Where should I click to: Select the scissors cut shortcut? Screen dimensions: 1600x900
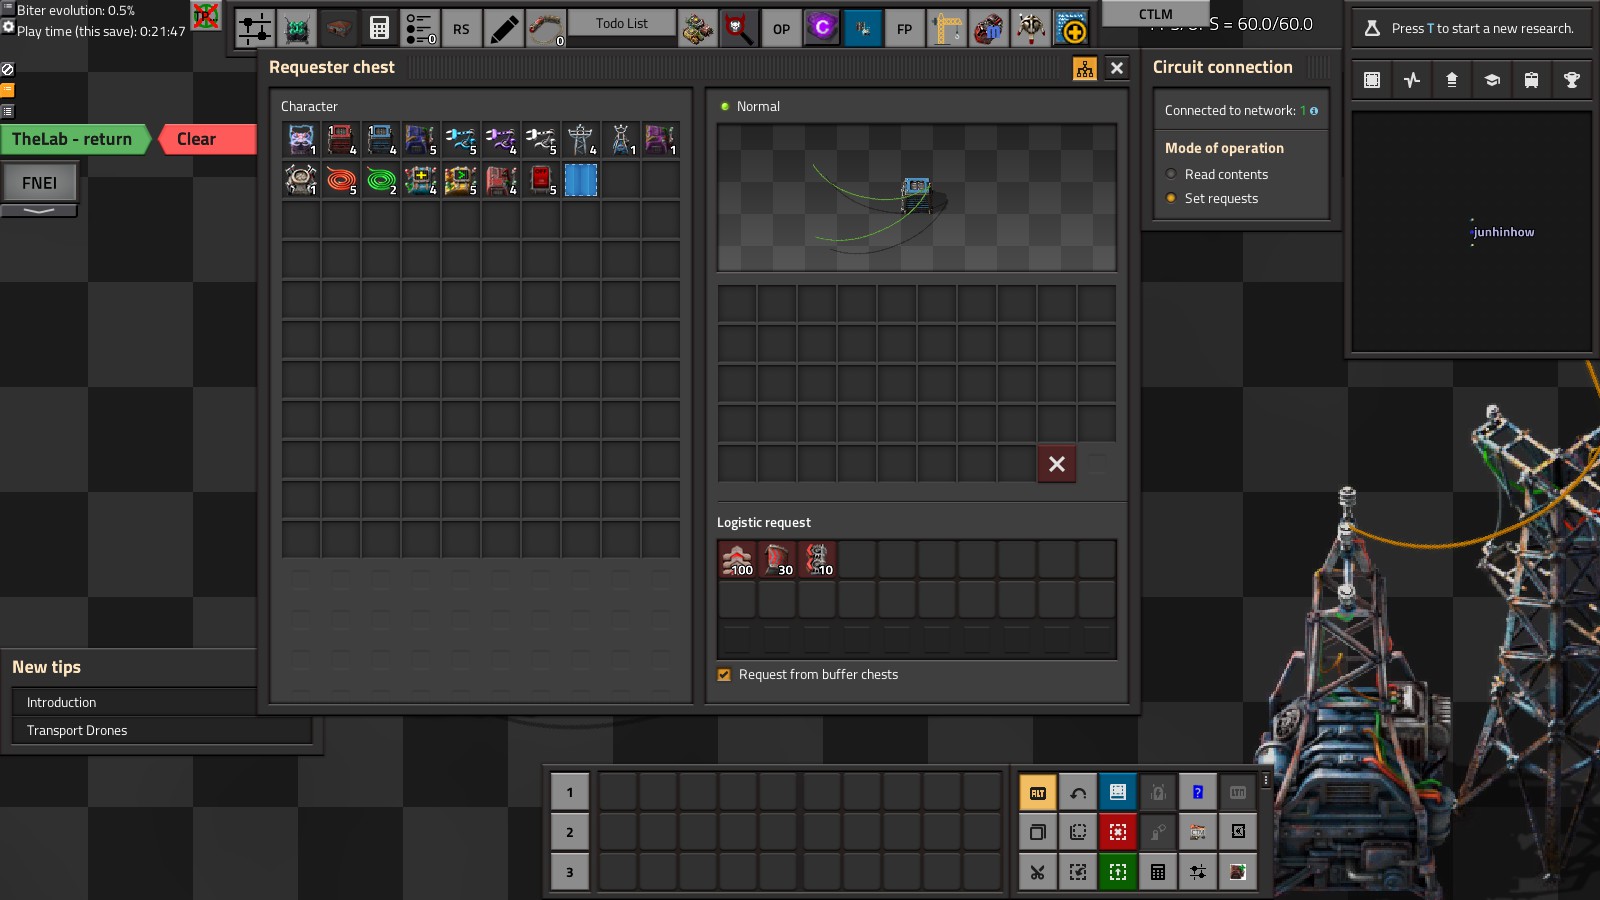click(1037, 872)
